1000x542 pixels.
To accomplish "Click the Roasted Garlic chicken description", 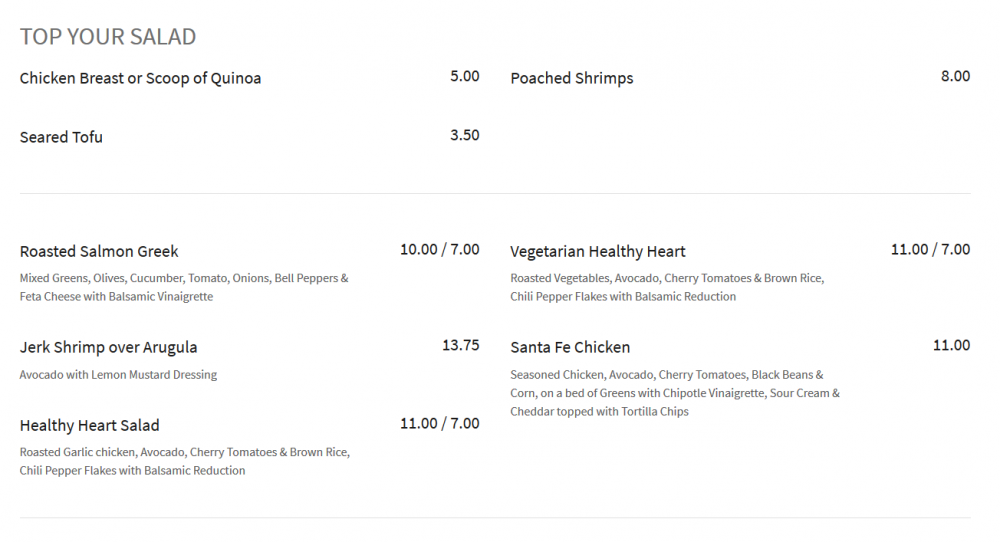I will [x=184, y=461].
